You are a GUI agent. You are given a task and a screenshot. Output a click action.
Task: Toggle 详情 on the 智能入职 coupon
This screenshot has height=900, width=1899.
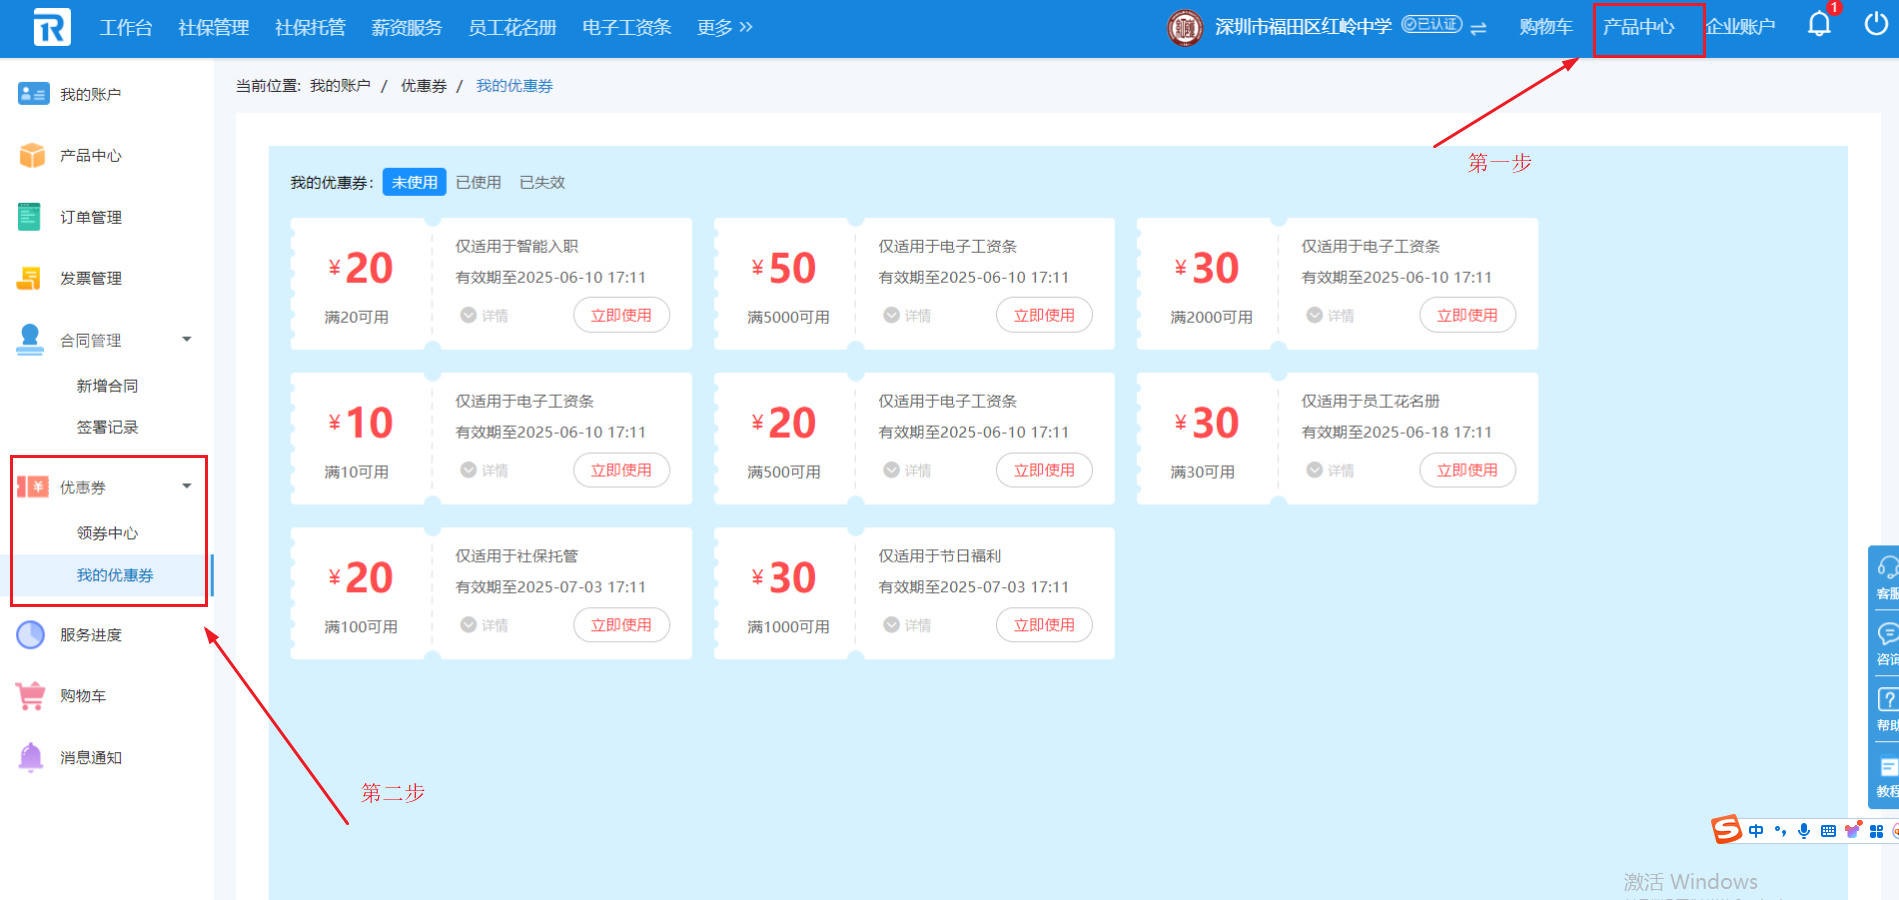[484, 316]
